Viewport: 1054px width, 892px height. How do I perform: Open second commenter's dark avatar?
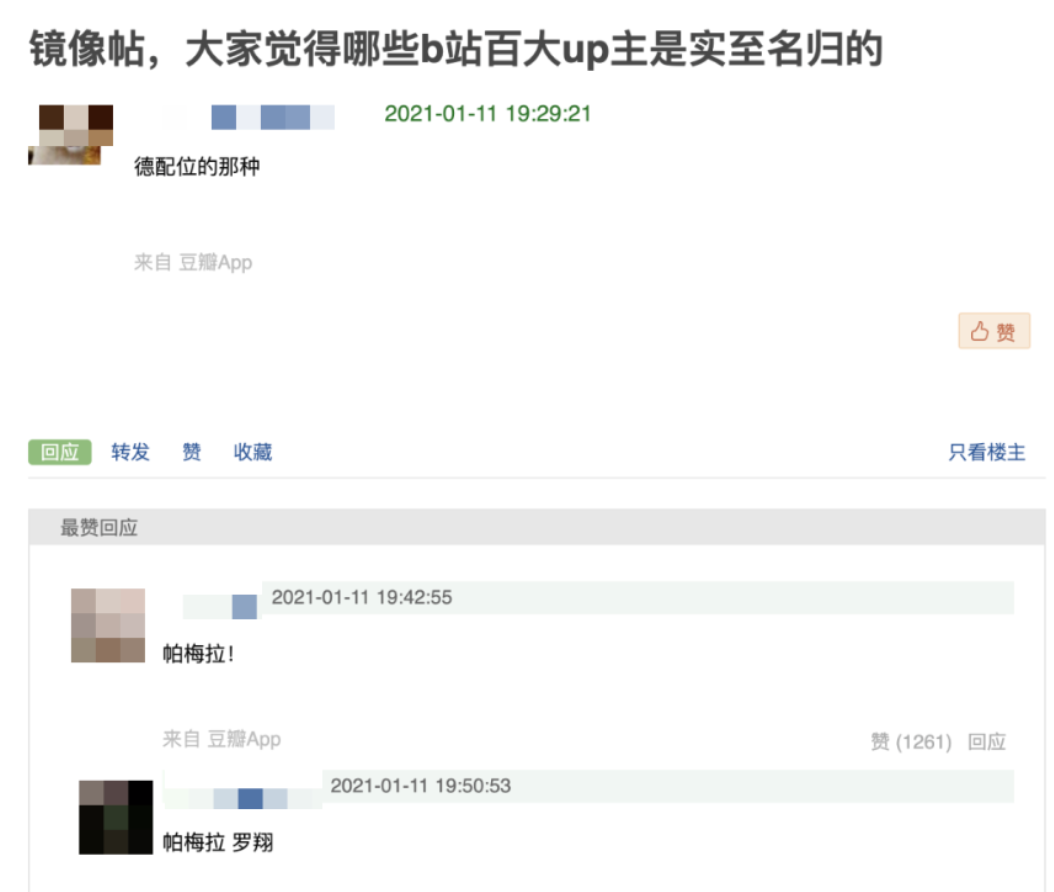[116, 817]
